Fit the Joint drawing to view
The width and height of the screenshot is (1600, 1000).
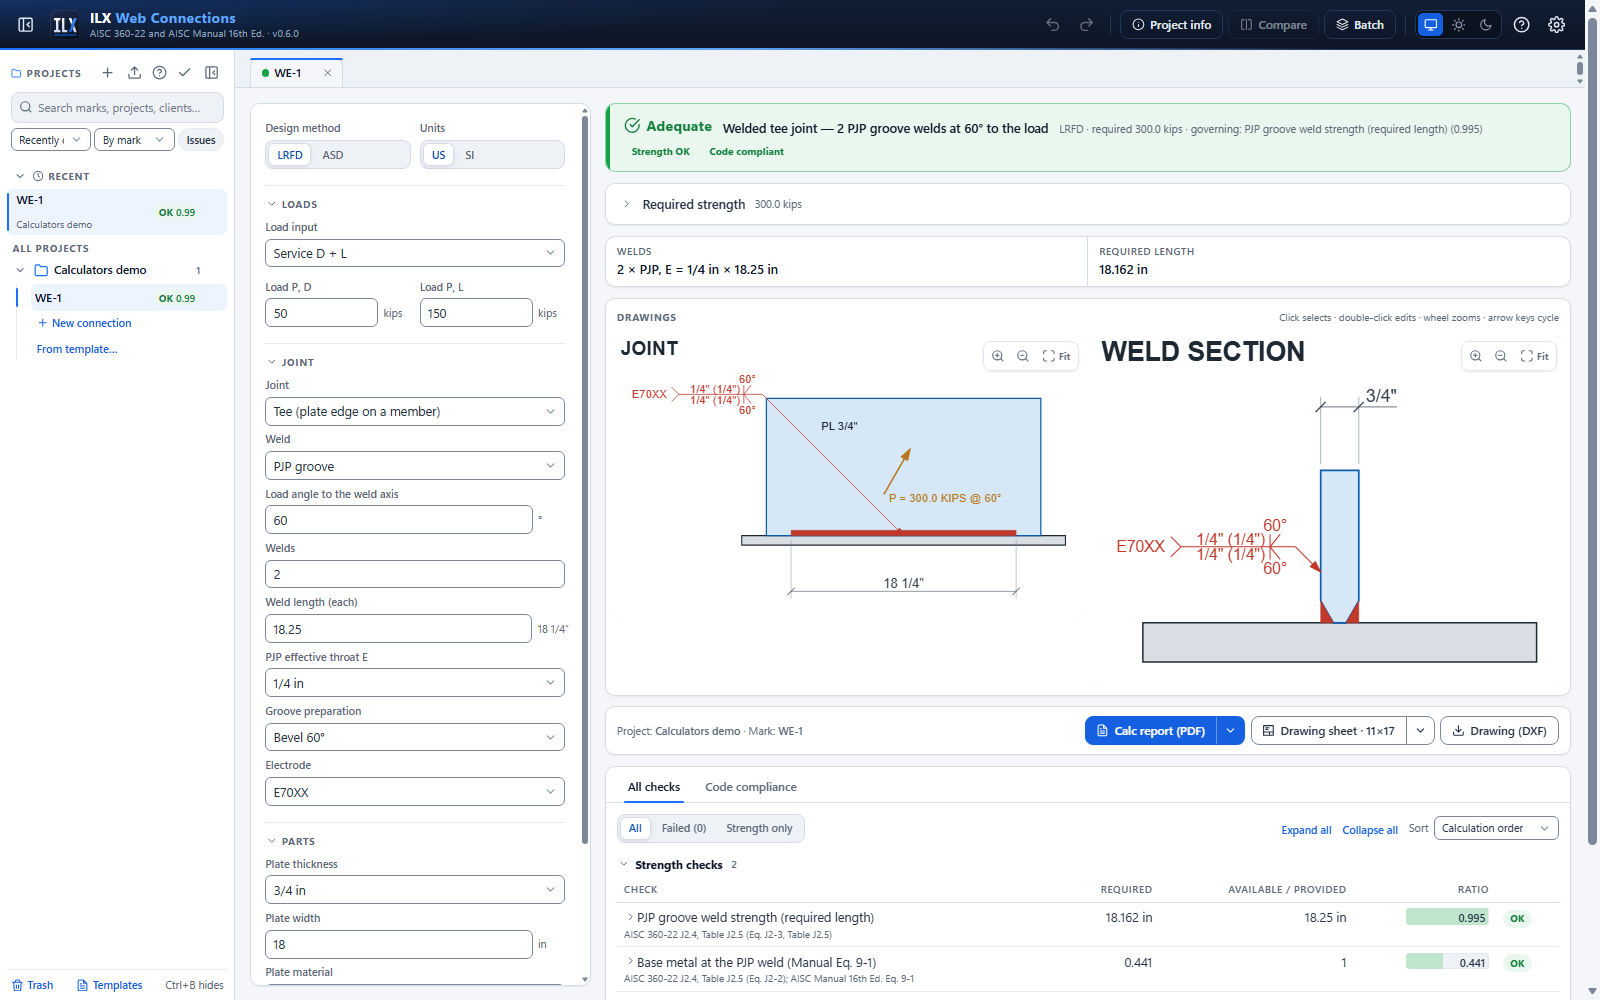pyautogui.click(x=1057, y=356)
